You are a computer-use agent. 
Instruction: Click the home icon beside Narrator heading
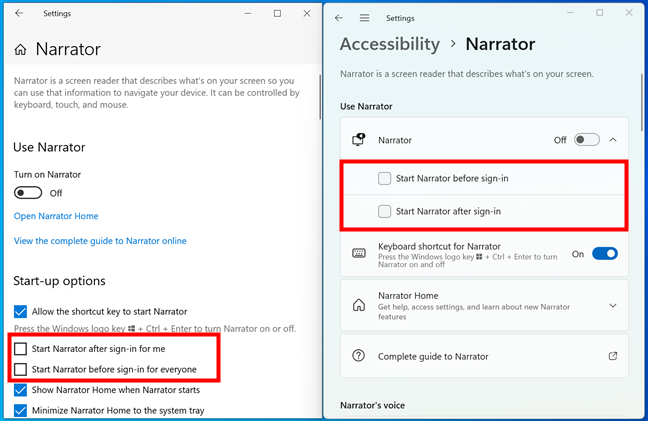click(20, 50)
